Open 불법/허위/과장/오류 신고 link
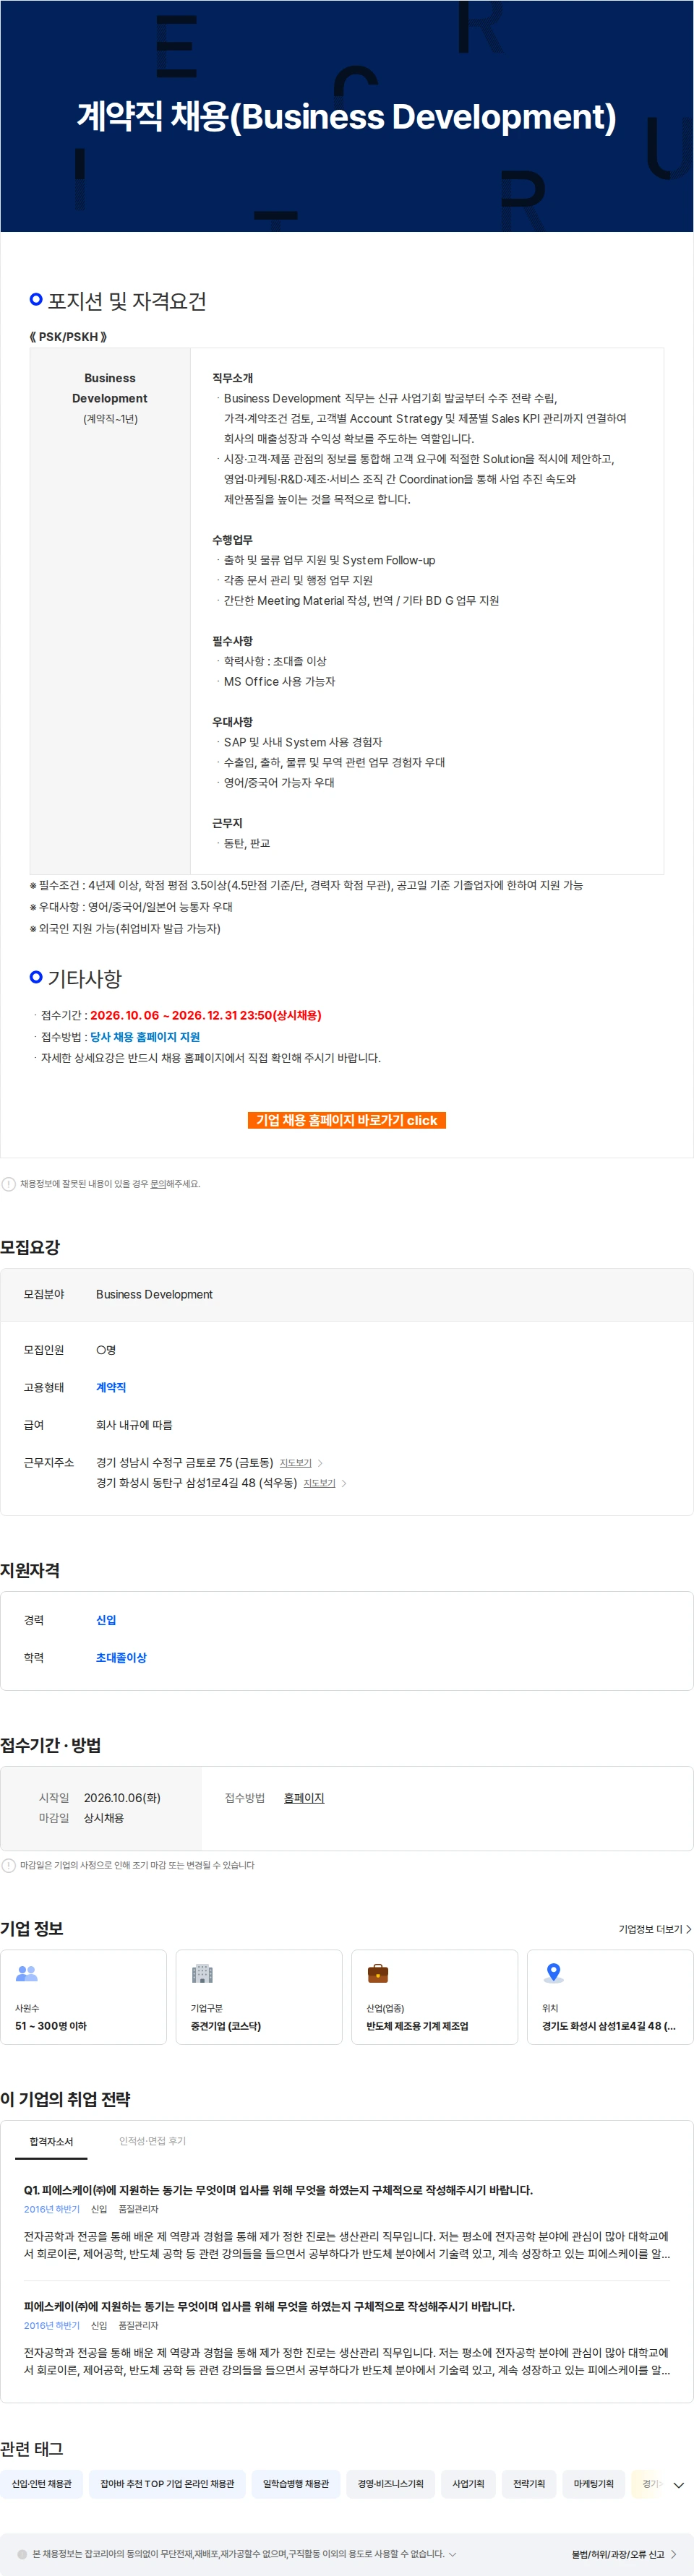Screen dimensions: 694x2576 click(x=624, y=2554)
